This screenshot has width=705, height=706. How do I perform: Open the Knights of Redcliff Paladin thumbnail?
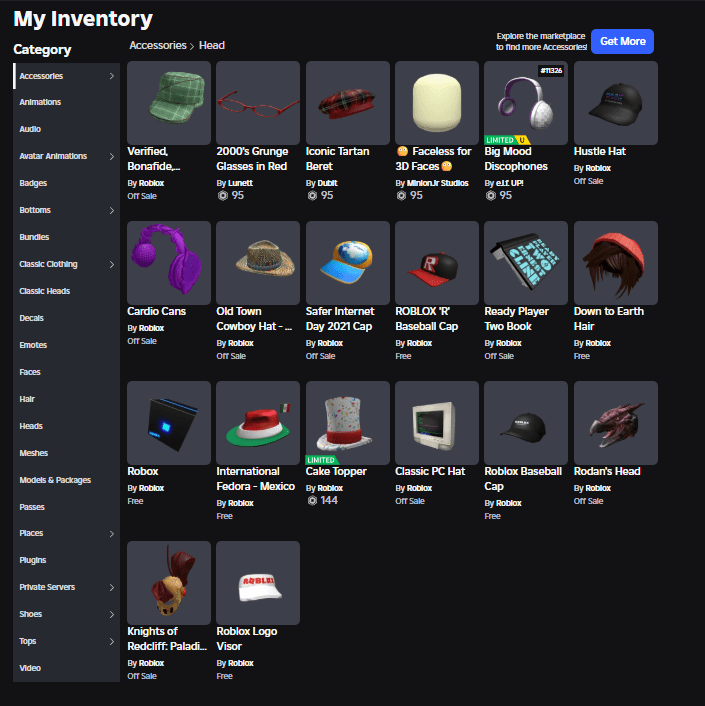click(169, 583)
